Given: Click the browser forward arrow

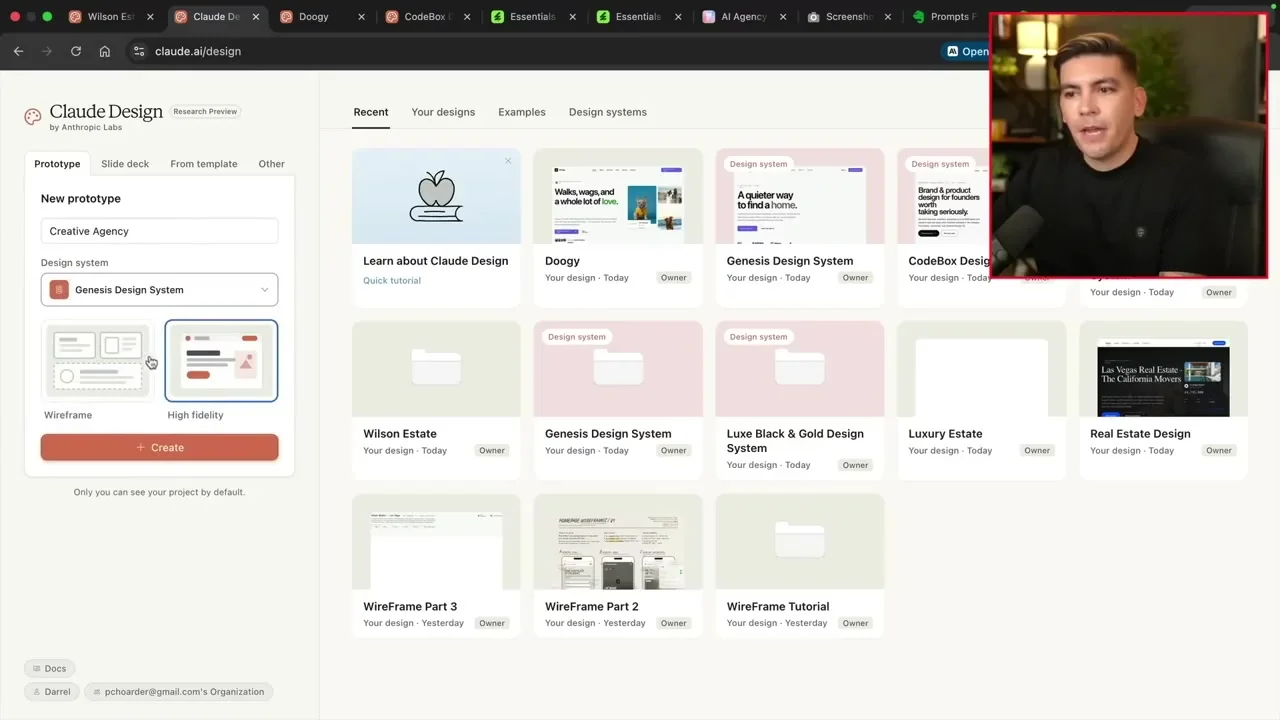Looking at the screenshot, I should pyautogui.click(x=46, y=51).
